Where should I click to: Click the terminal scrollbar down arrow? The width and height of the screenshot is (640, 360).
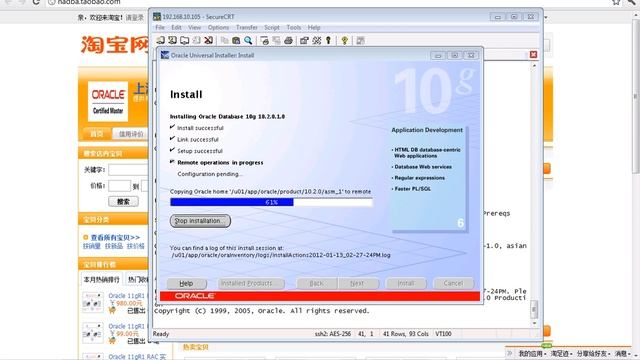coord(534,323)
